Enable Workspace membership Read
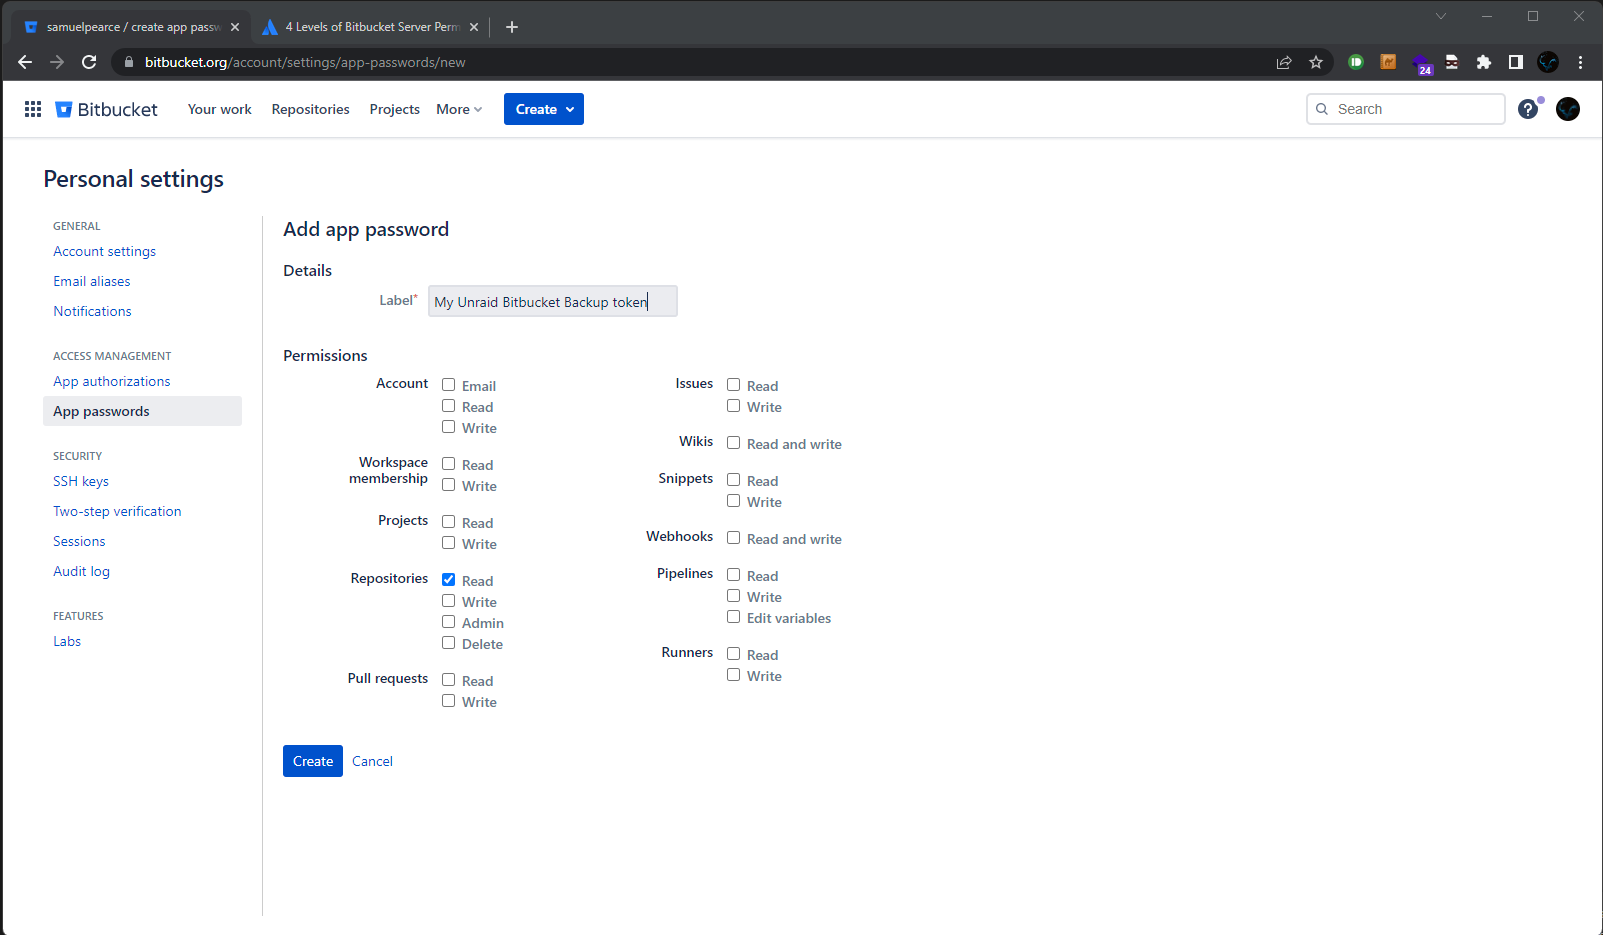1603x935 pixels. click(449, 464)
